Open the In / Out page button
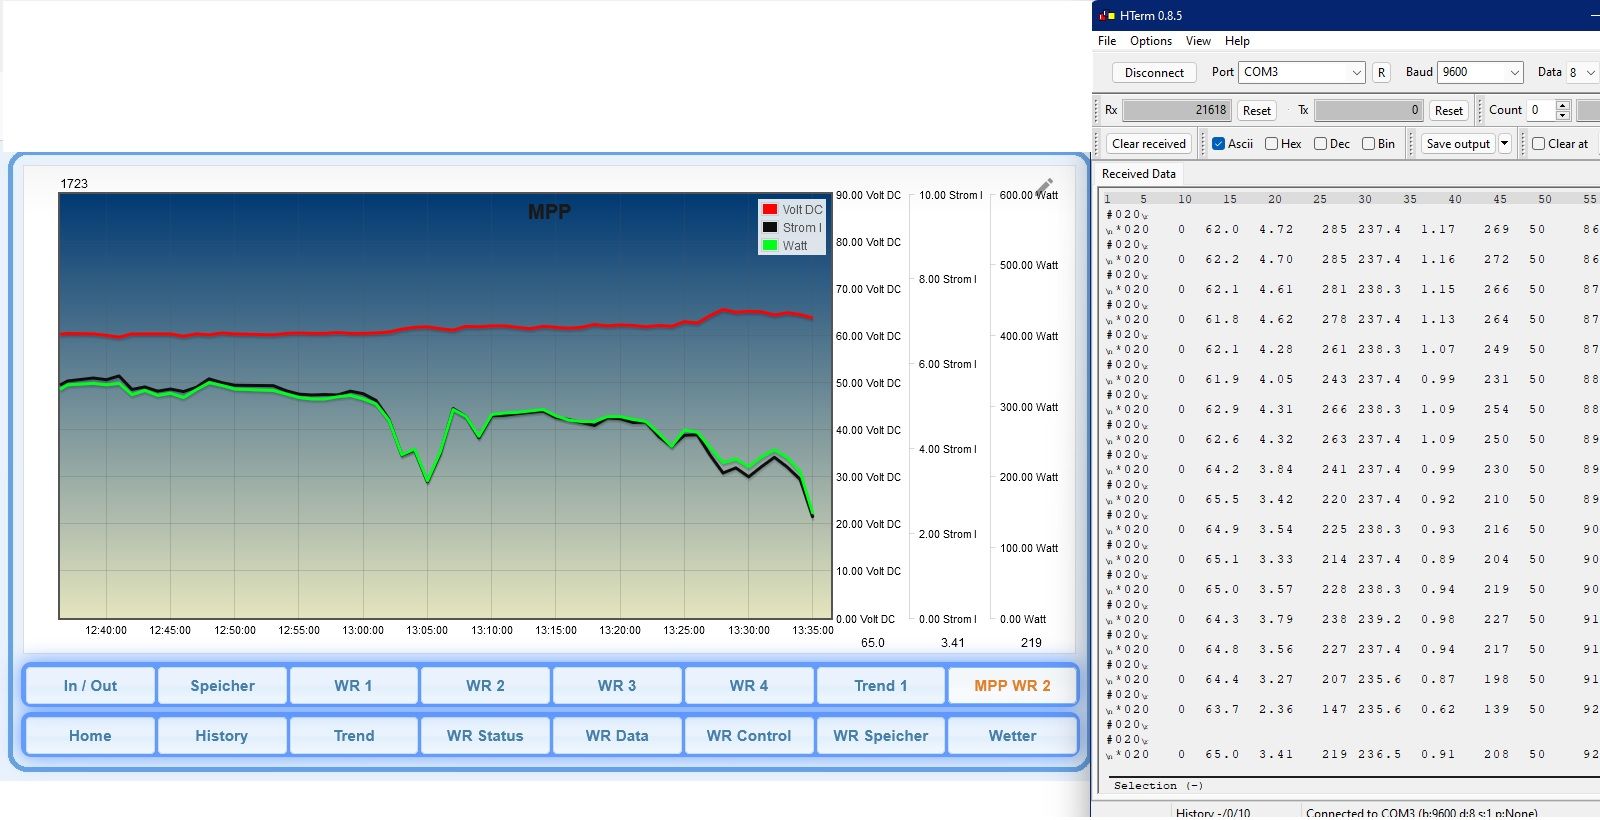The width and height of the screenshot is (1600, 820). click(90, 686)
